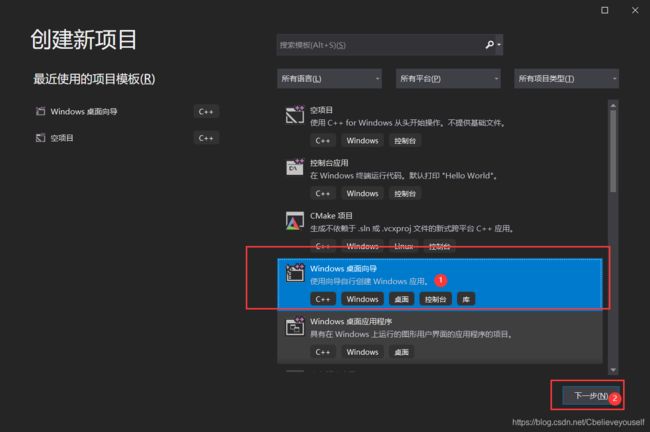Select the 空项目 template icon
650x432 pixels.
(x=295, y=115)
